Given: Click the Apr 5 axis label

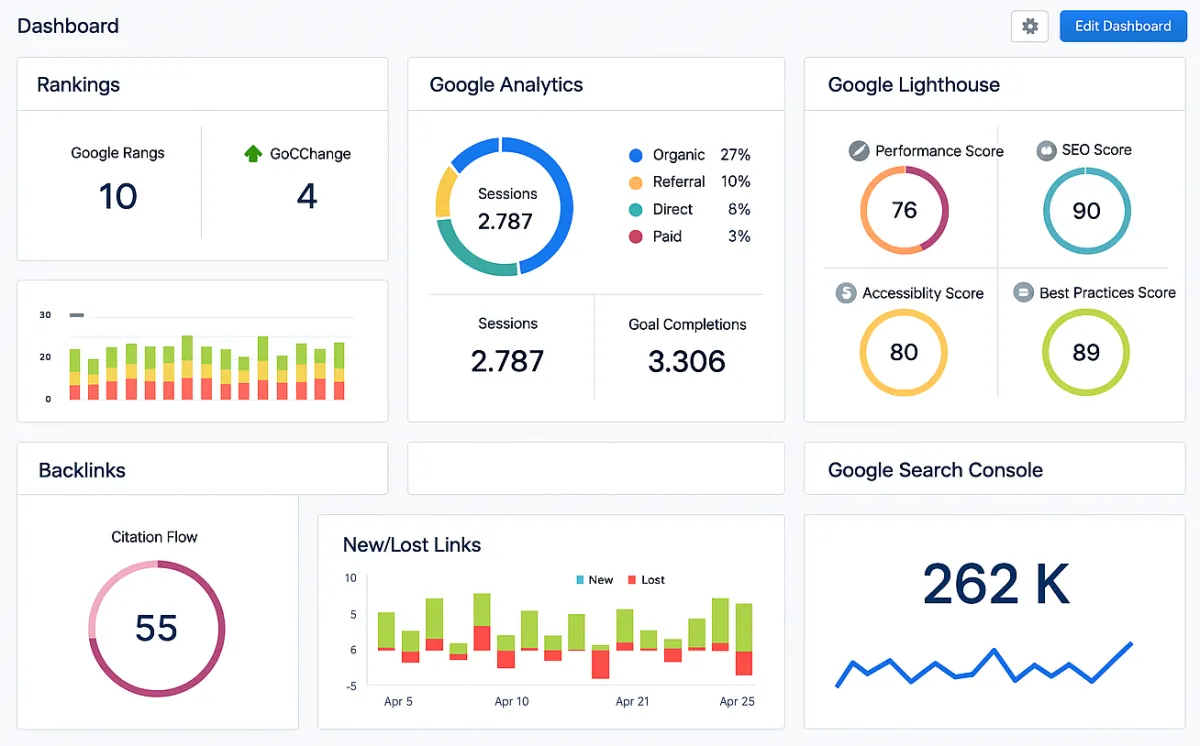Looking at the screenshot, I should (x=398, y=702).
